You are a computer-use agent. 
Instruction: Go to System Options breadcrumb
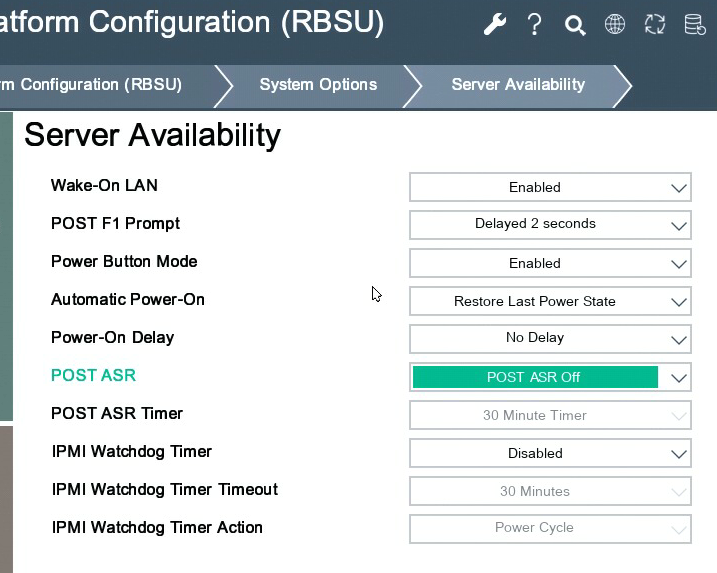coord(318,85)
